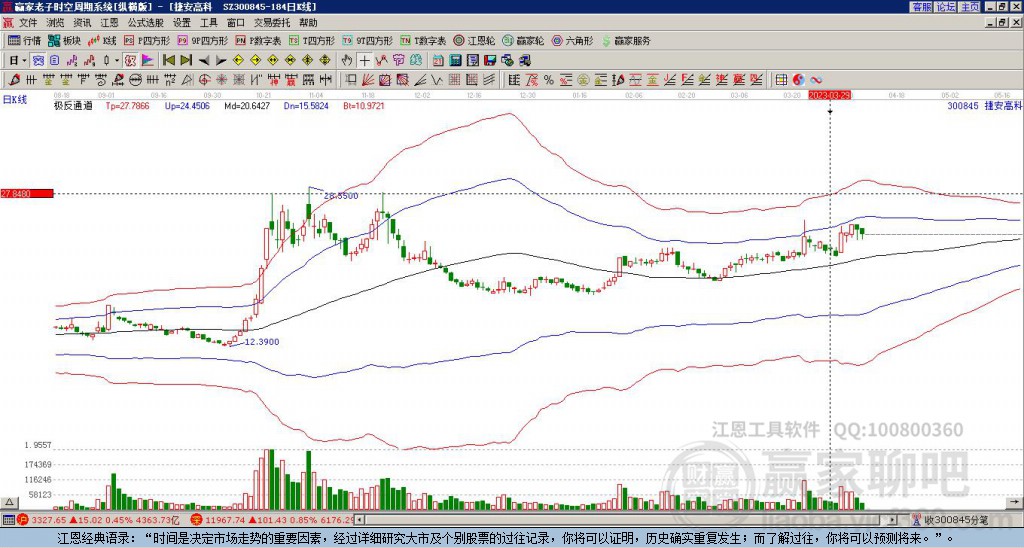Screen dimensions: 1024x548
Task: Open the P四方形 tool
Action: point(147,40)
